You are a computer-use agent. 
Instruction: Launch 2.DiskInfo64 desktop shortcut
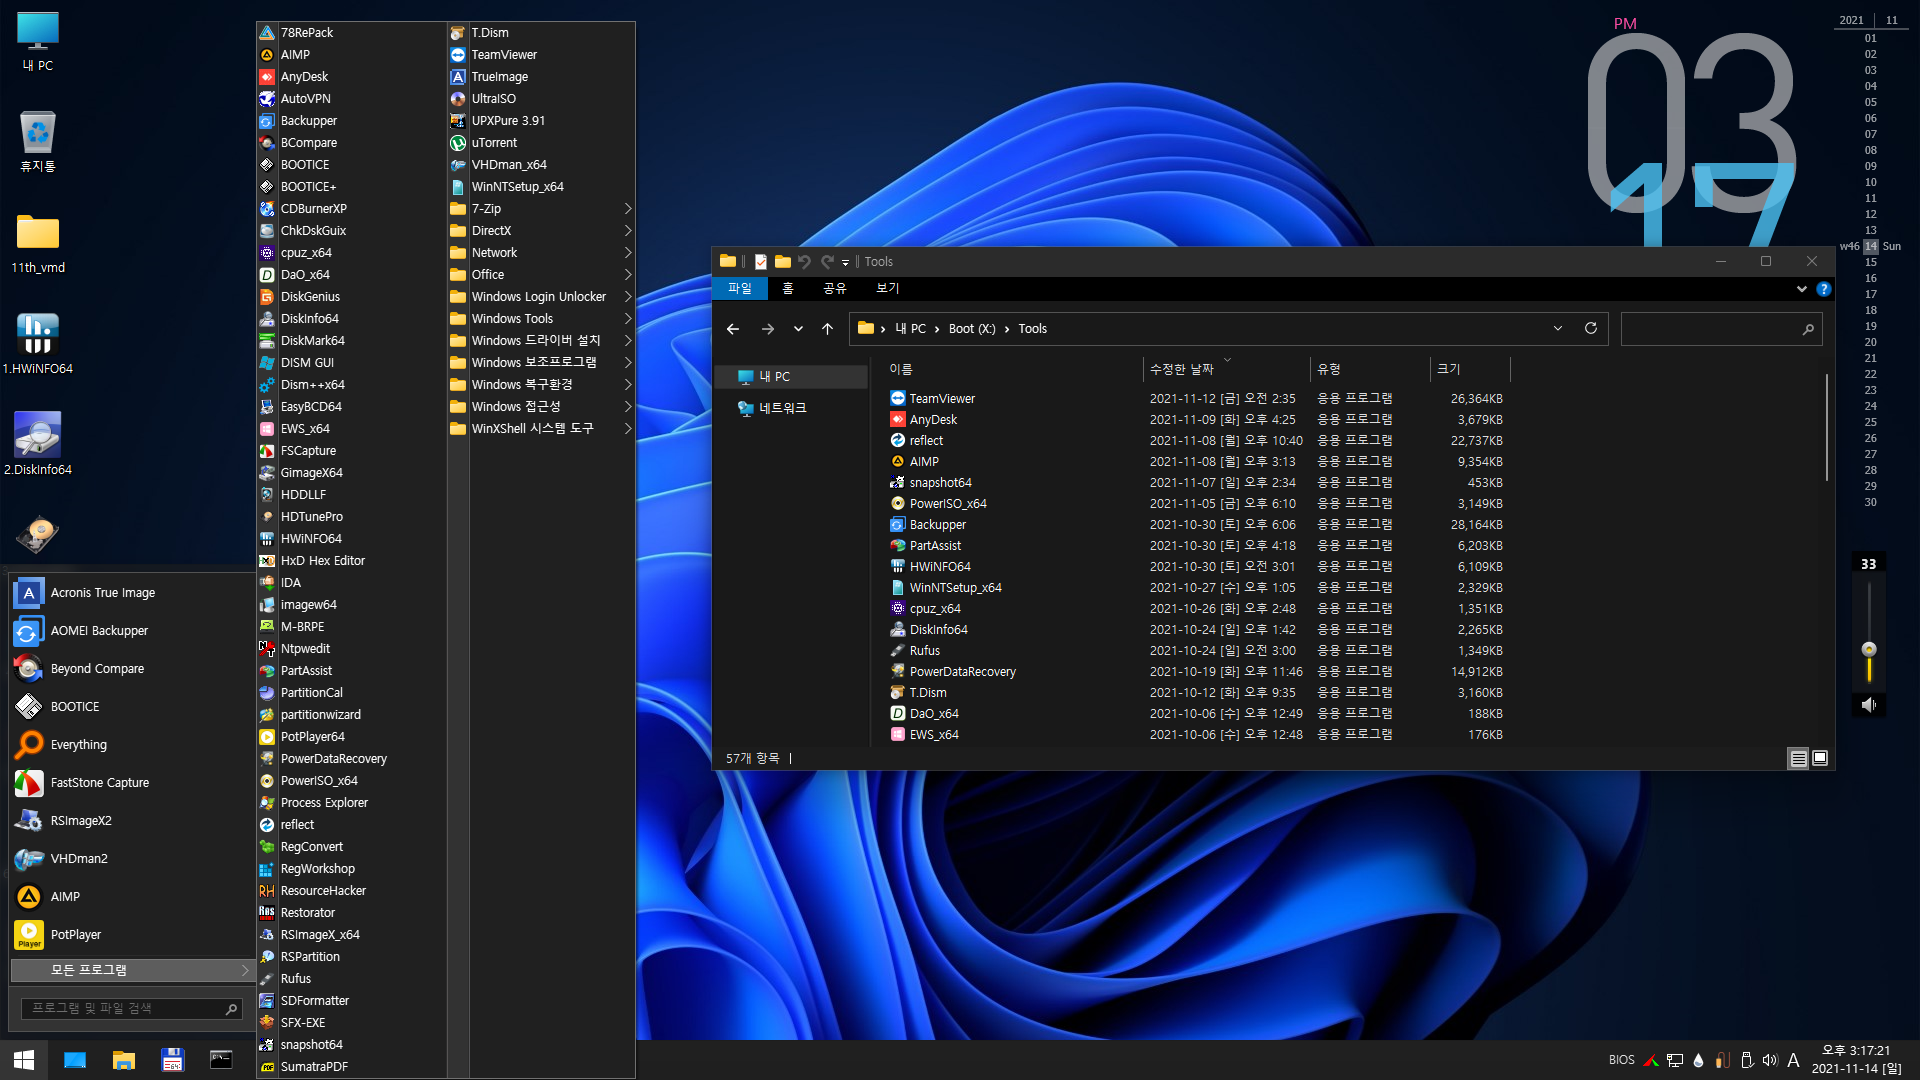[x=38, y=444]
